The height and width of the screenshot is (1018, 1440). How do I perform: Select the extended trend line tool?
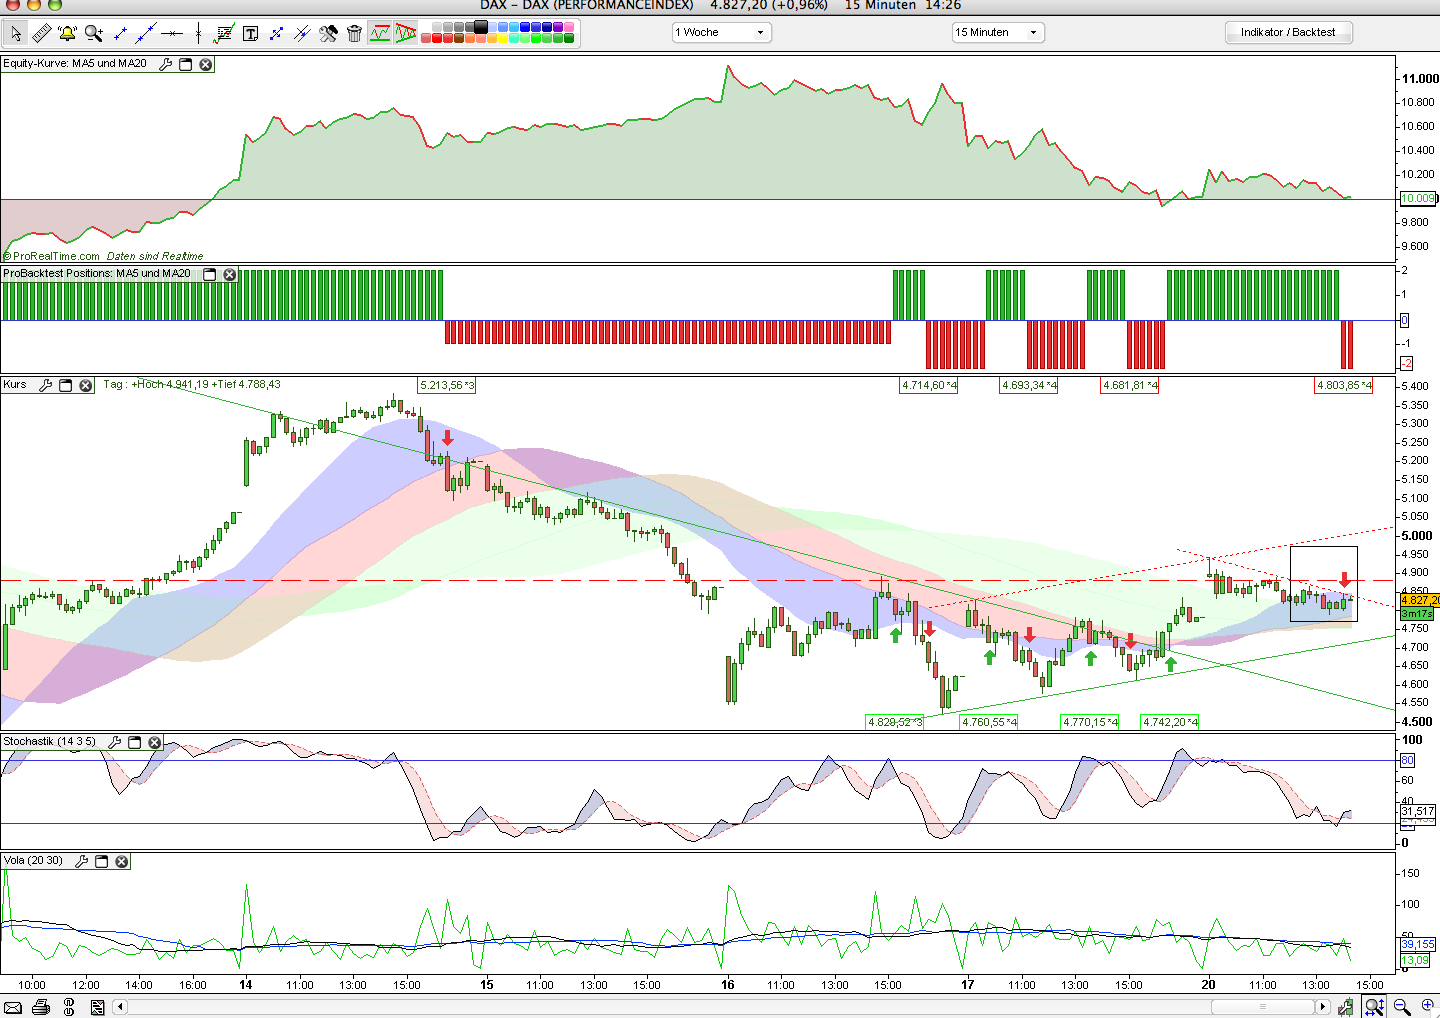coord(146,33)
